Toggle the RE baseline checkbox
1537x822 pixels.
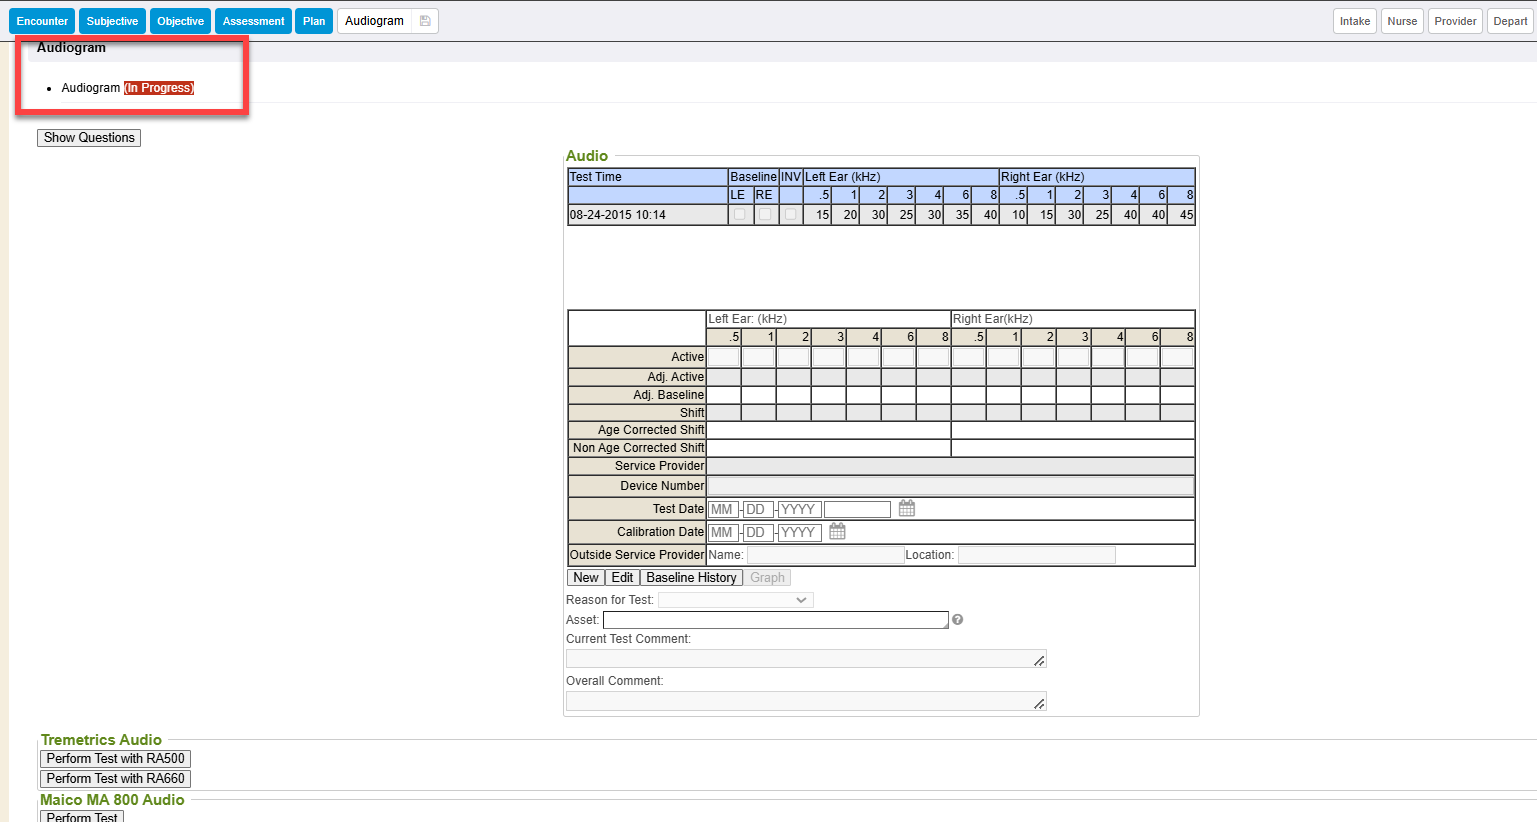765,214
